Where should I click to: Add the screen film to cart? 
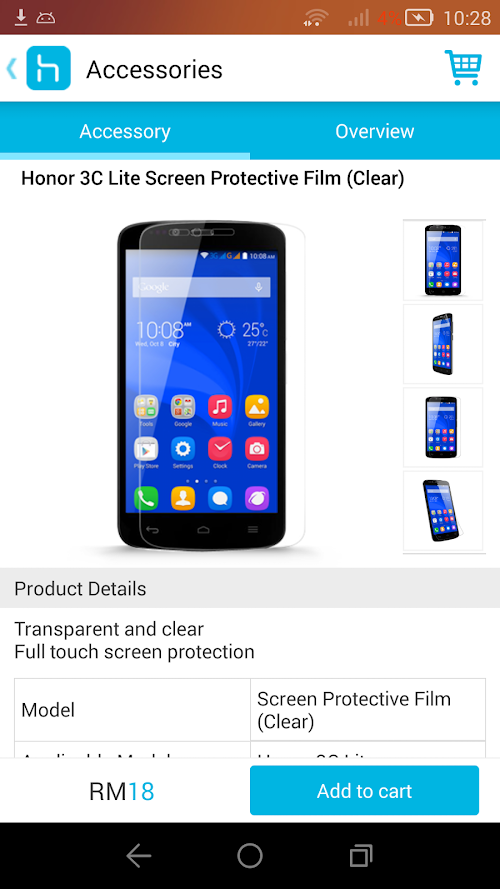point(365,790)
